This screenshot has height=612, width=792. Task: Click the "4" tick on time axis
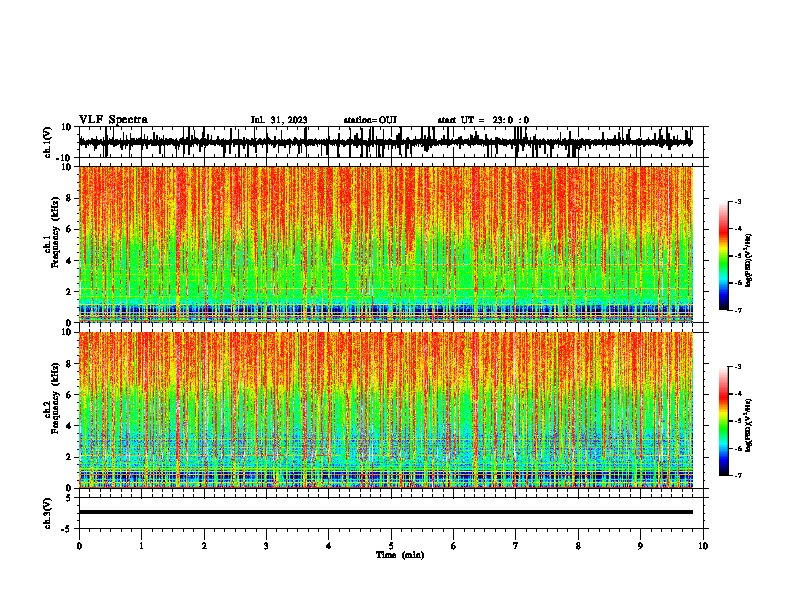coord(329,546)
